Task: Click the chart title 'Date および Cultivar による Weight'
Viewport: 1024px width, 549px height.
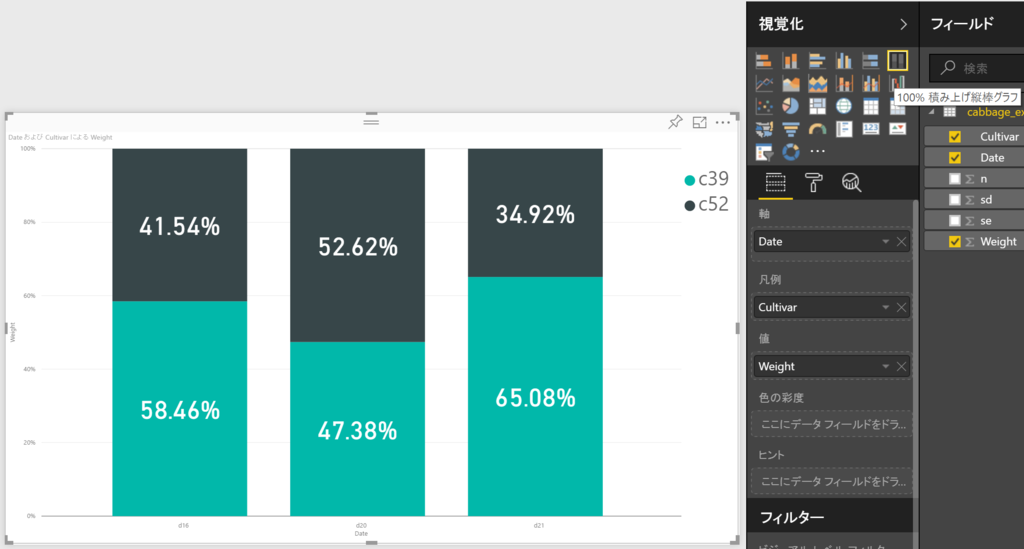Action: coord(60,137)
